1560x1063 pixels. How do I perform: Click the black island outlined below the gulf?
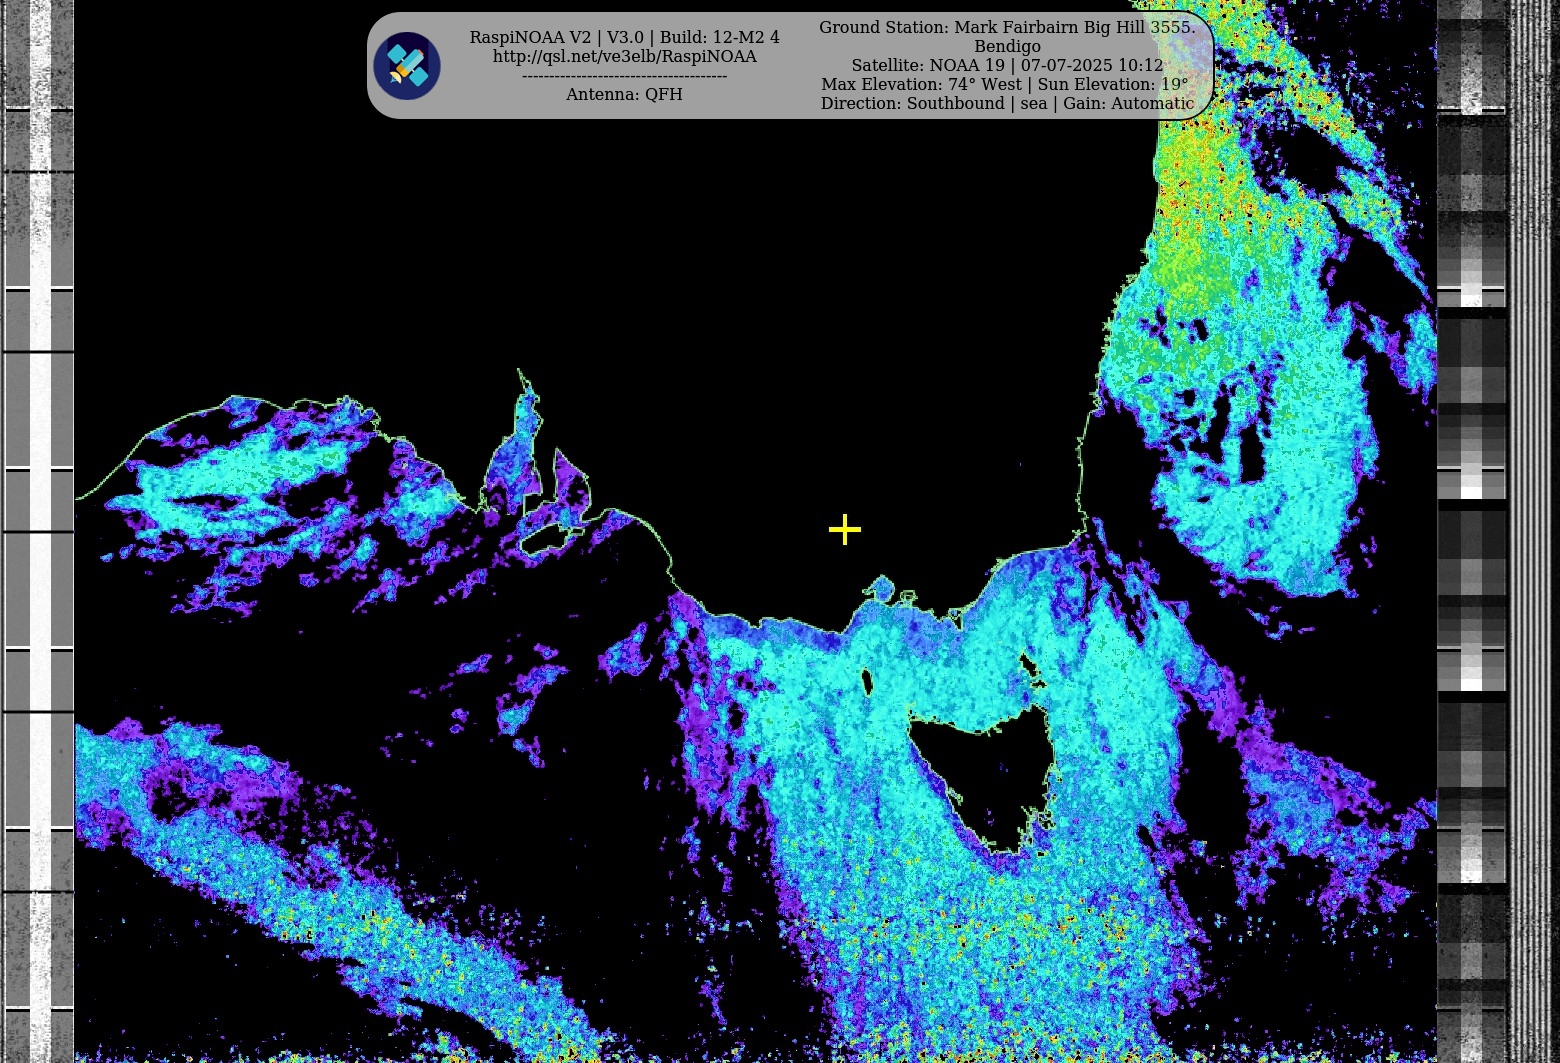coord(542,541)
